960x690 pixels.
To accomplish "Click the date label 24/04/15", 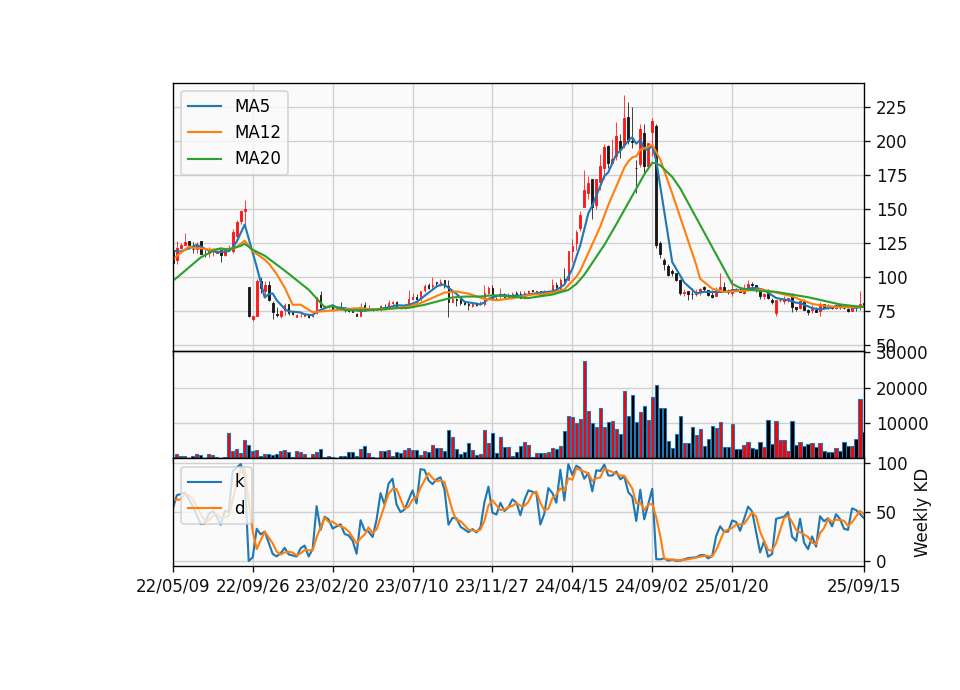I will (572, 586).
